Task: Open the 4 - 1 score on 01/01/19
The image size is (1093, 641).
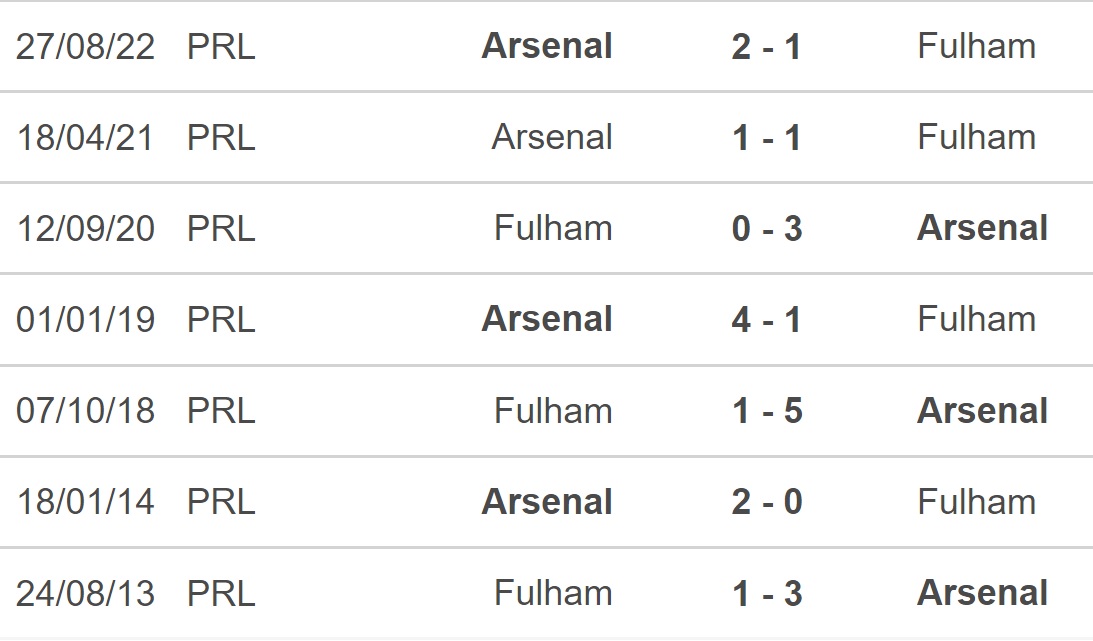Action: [766, 320]
